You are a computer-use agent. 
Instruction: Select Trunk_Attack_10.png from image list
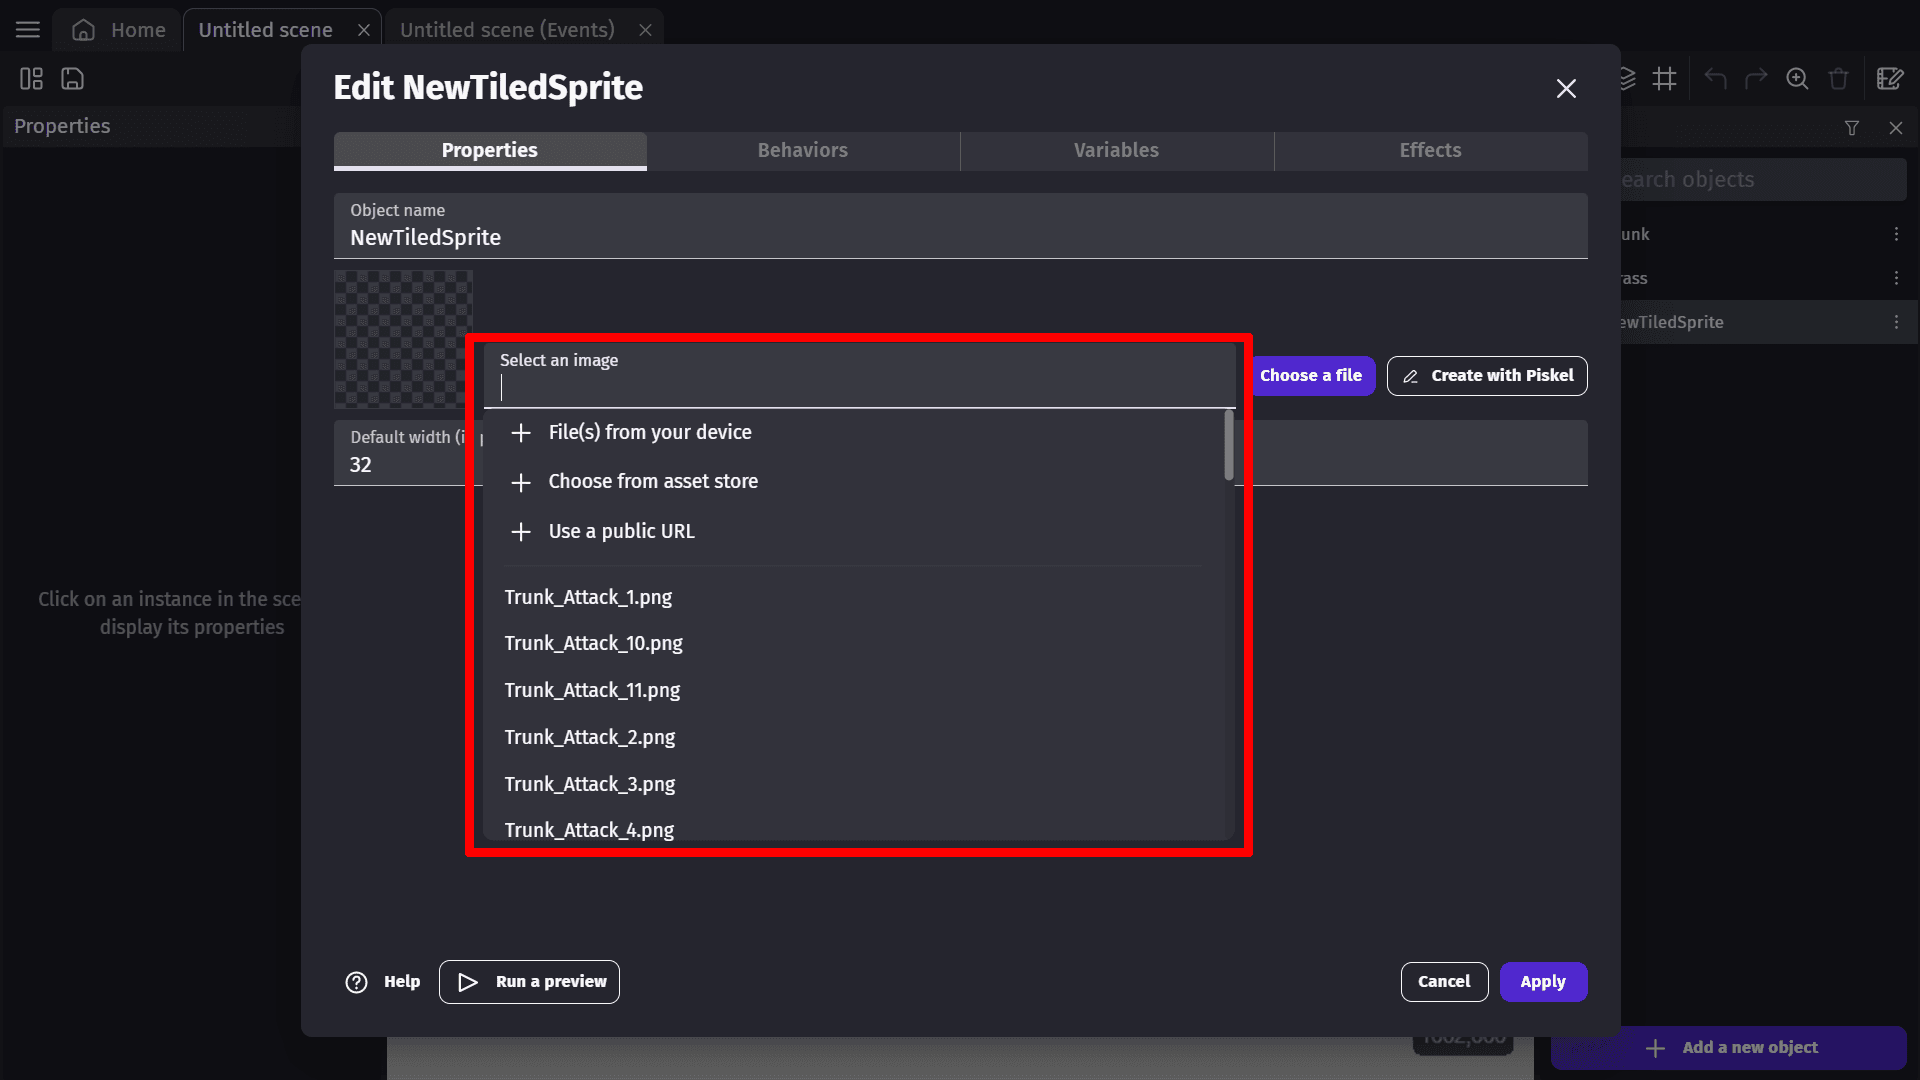pyautogui.click(x=593, y=643)
